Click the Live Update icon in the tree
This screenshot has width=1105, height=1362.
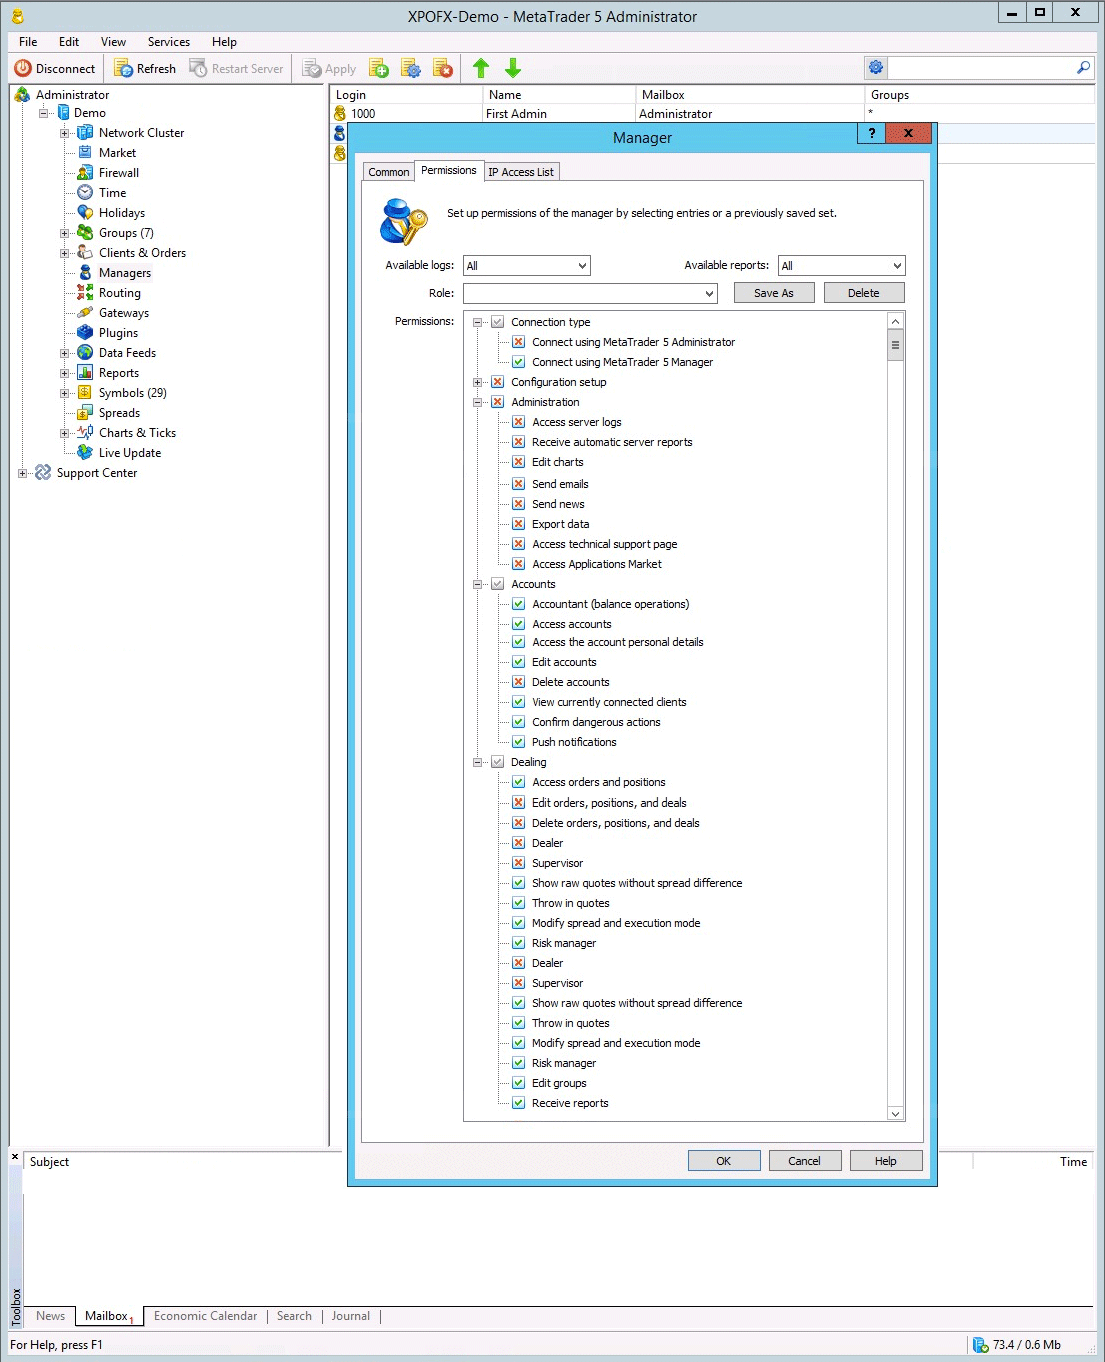point(85,452)
